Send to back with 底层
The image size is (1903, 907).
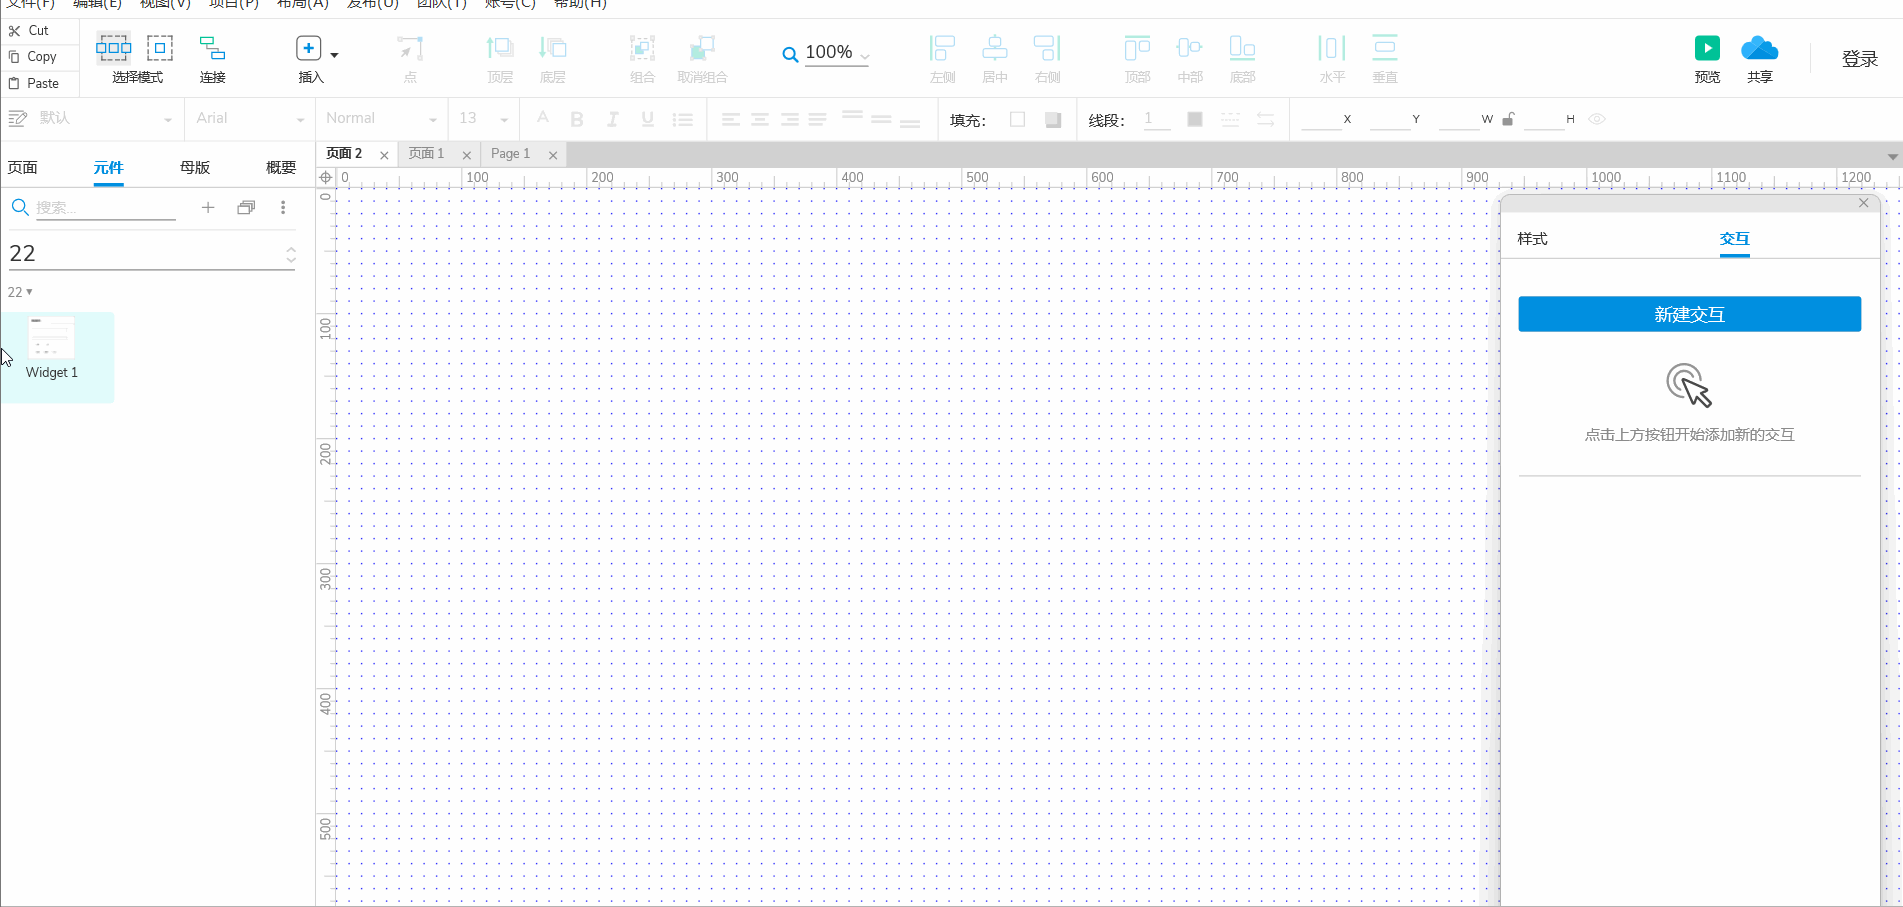[x=552, y=48]
